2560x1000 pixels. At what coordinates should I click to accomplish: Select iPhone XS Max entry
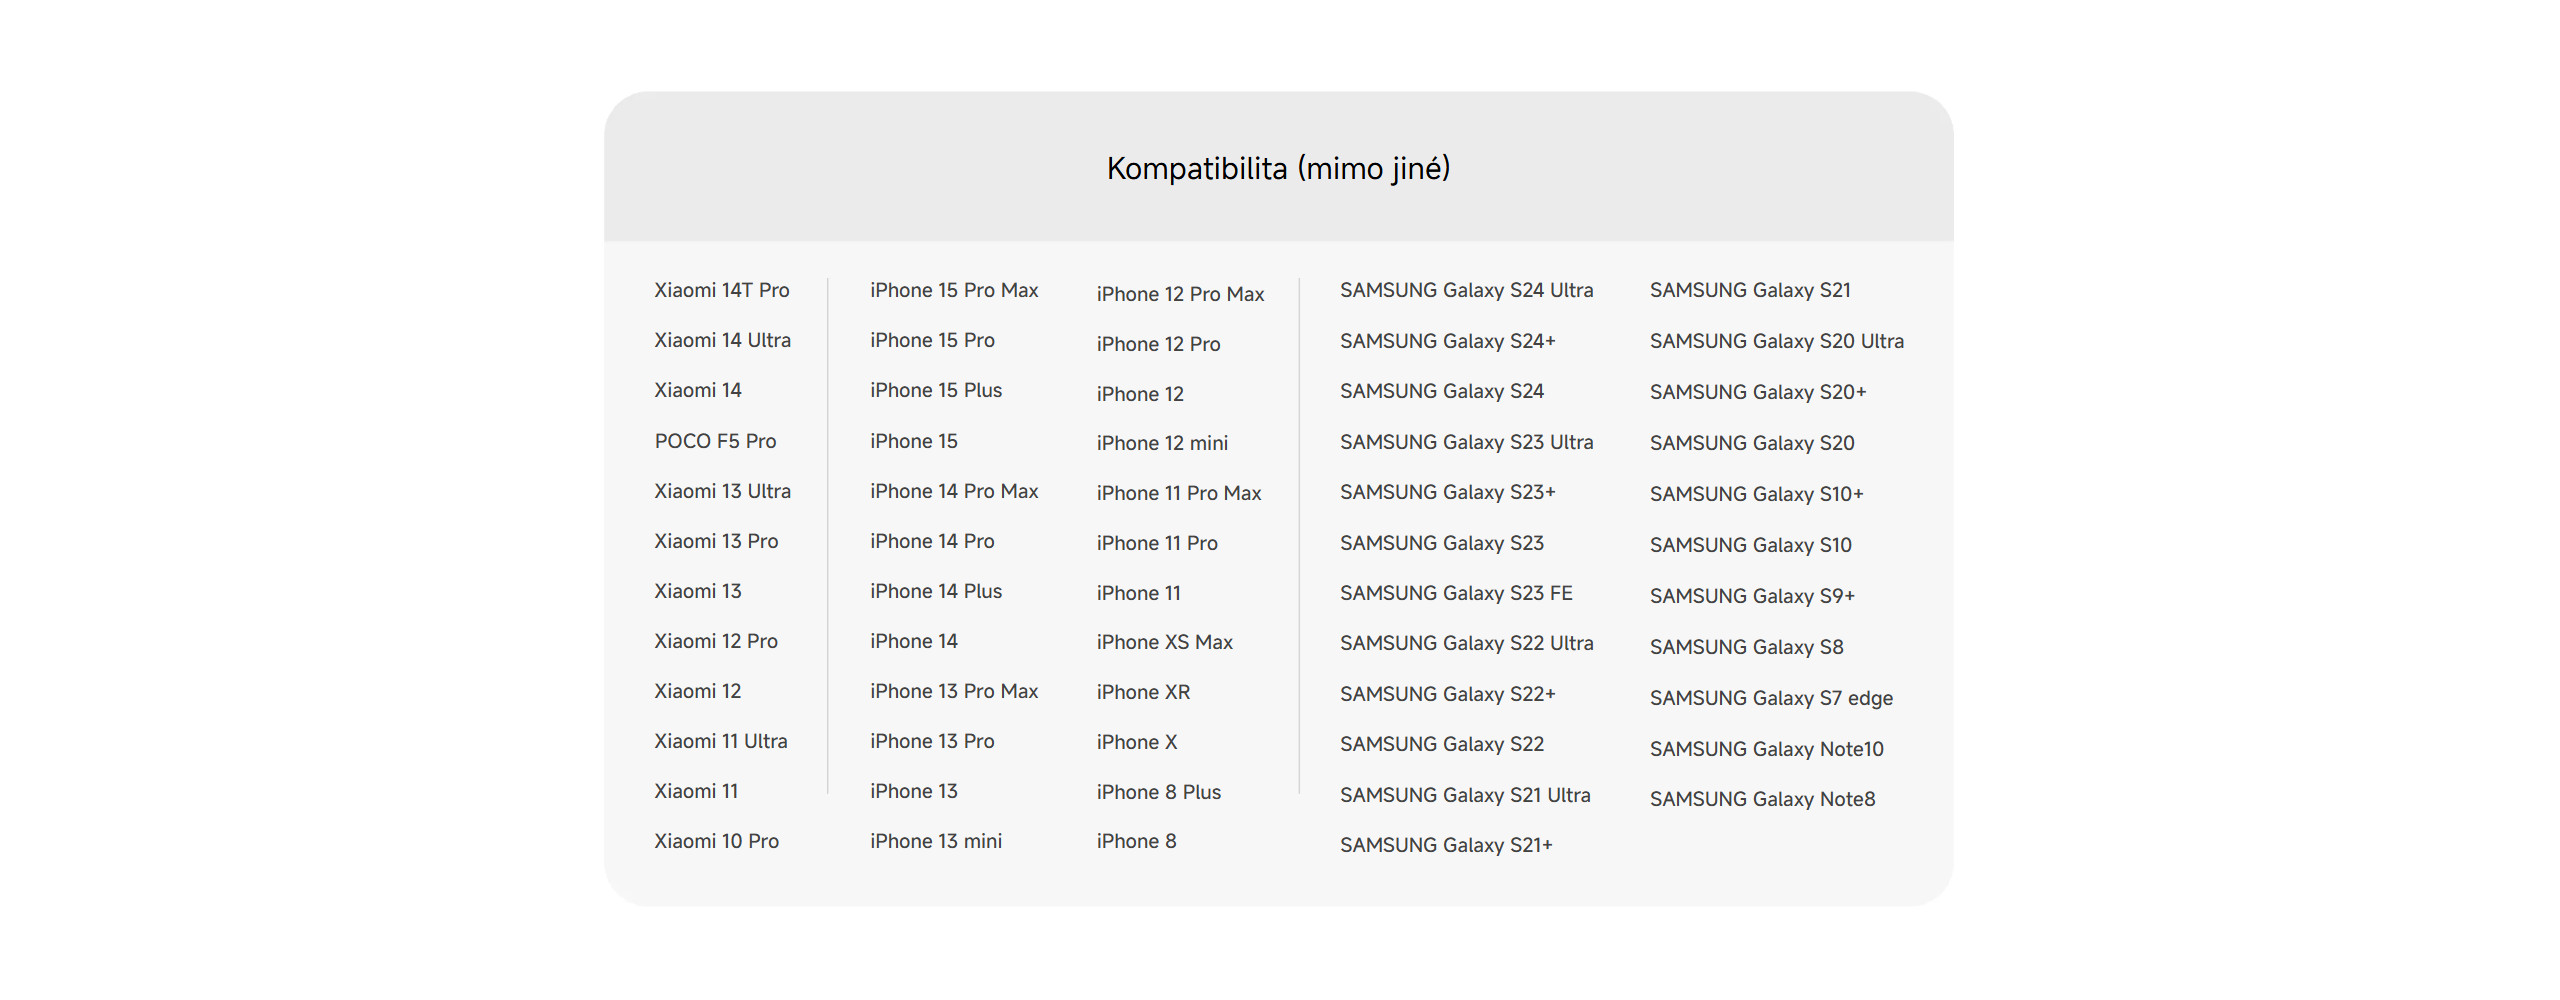coord(1164,642)
